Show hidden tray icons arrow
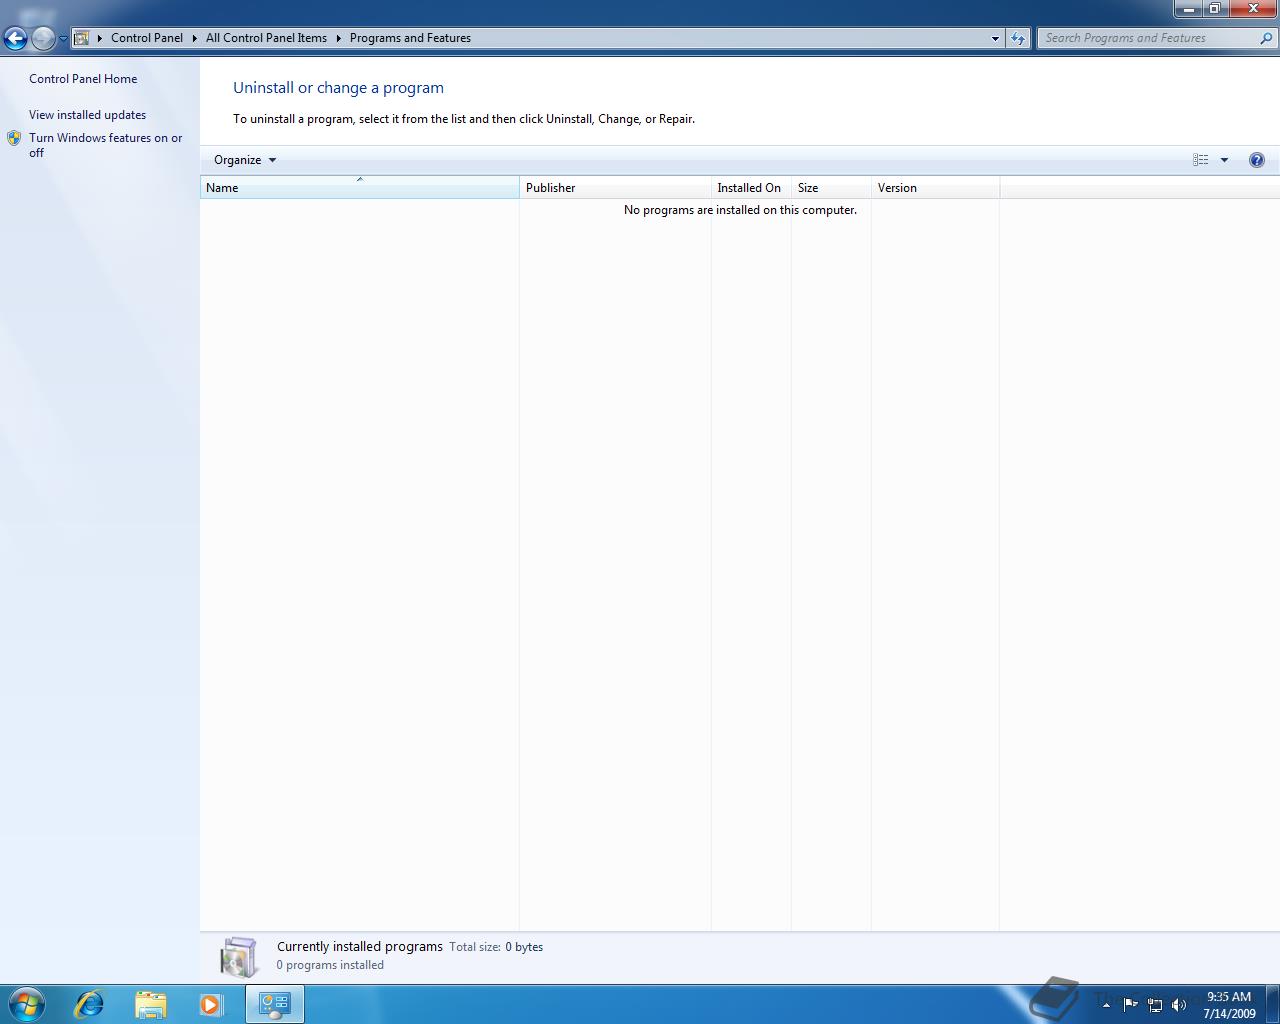 [x=1106, y=1005]
